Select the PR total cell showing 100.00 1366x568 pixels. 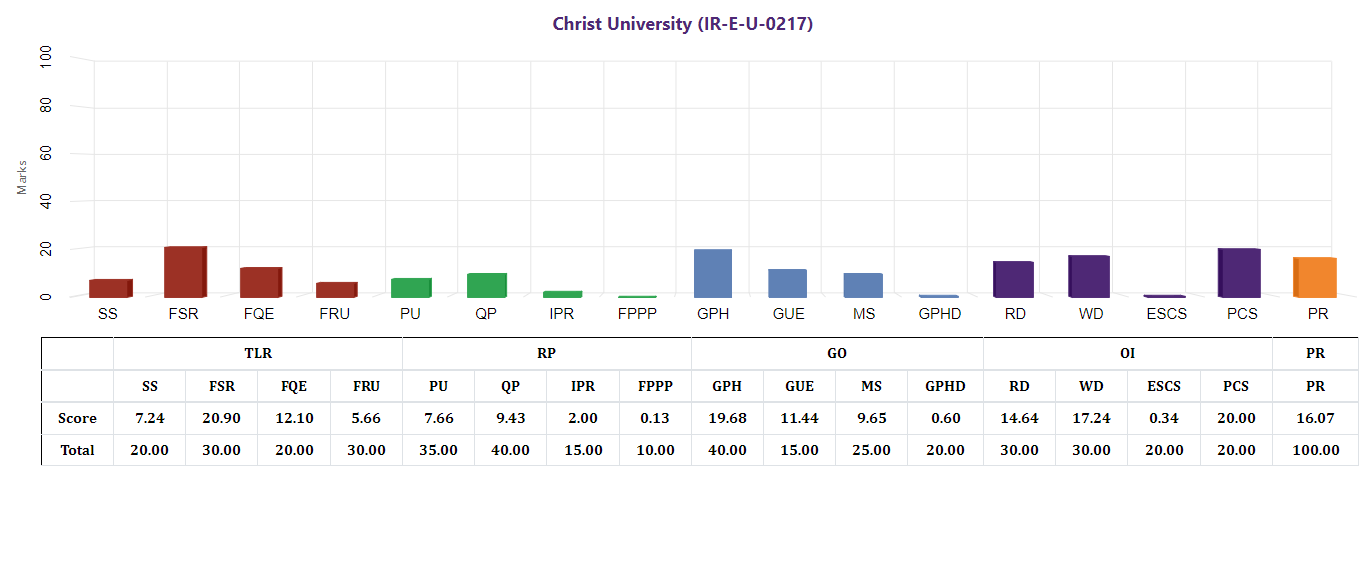(x=1315, y=450)
